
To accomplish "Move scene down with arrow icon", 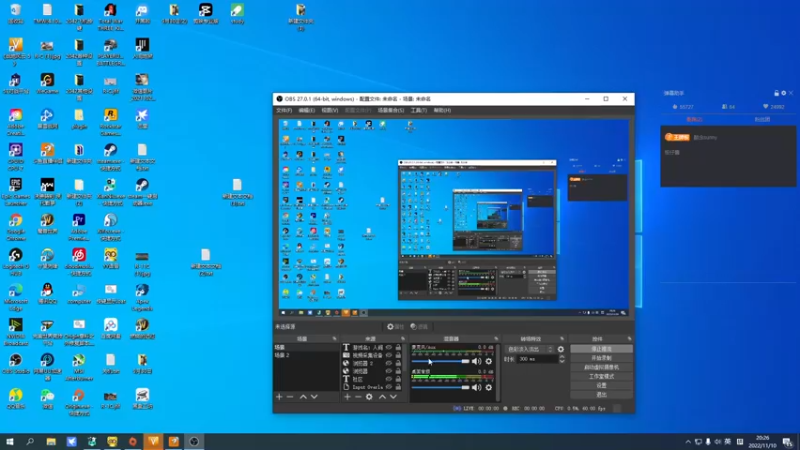I will pos(314,396).
